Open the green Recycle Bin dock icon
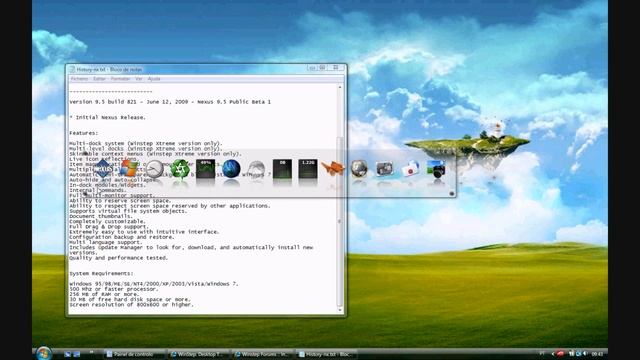Image resolution: width=640 pixels, height=360 pixels. tap(180, 169)
